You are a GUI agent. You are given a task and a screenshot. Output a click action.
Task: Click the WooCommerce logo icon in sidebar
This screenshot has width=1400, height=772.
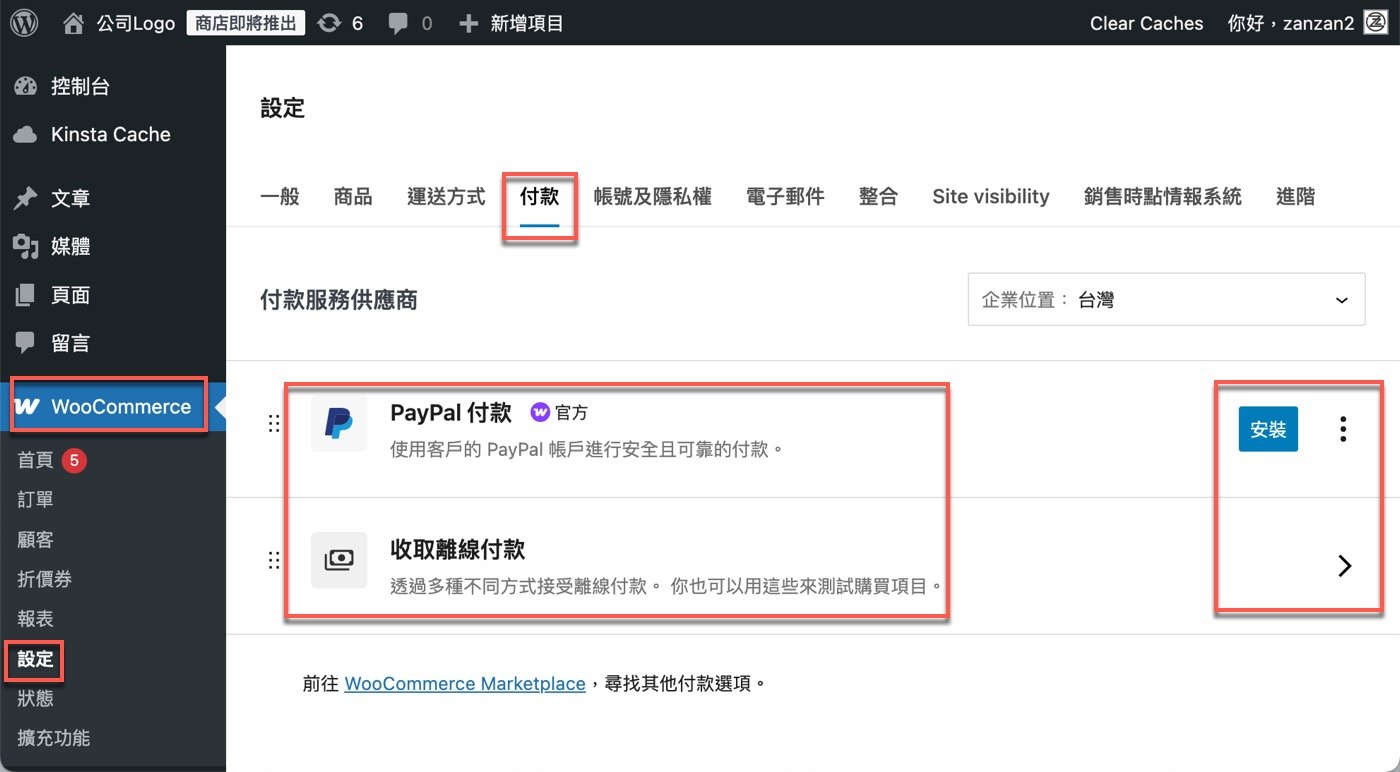(29, 407)
